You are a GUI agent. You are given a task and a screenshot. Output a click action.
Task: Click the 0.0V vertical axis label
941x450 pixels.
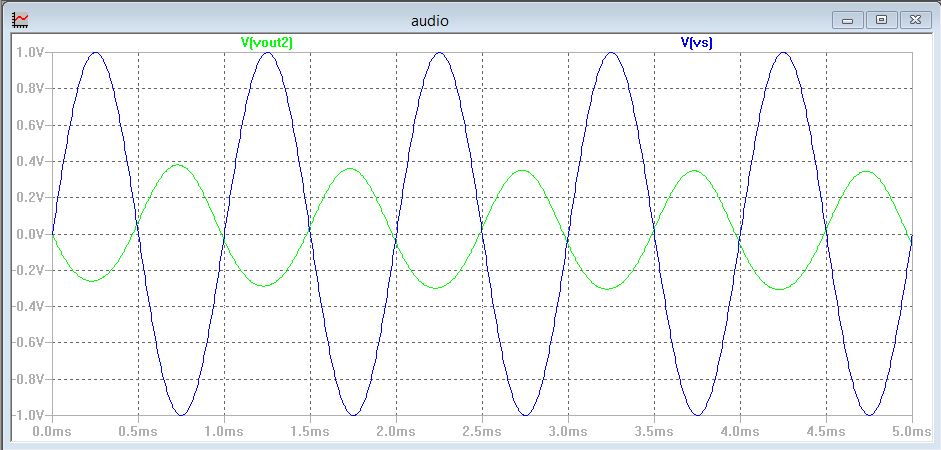coord(30,234)
